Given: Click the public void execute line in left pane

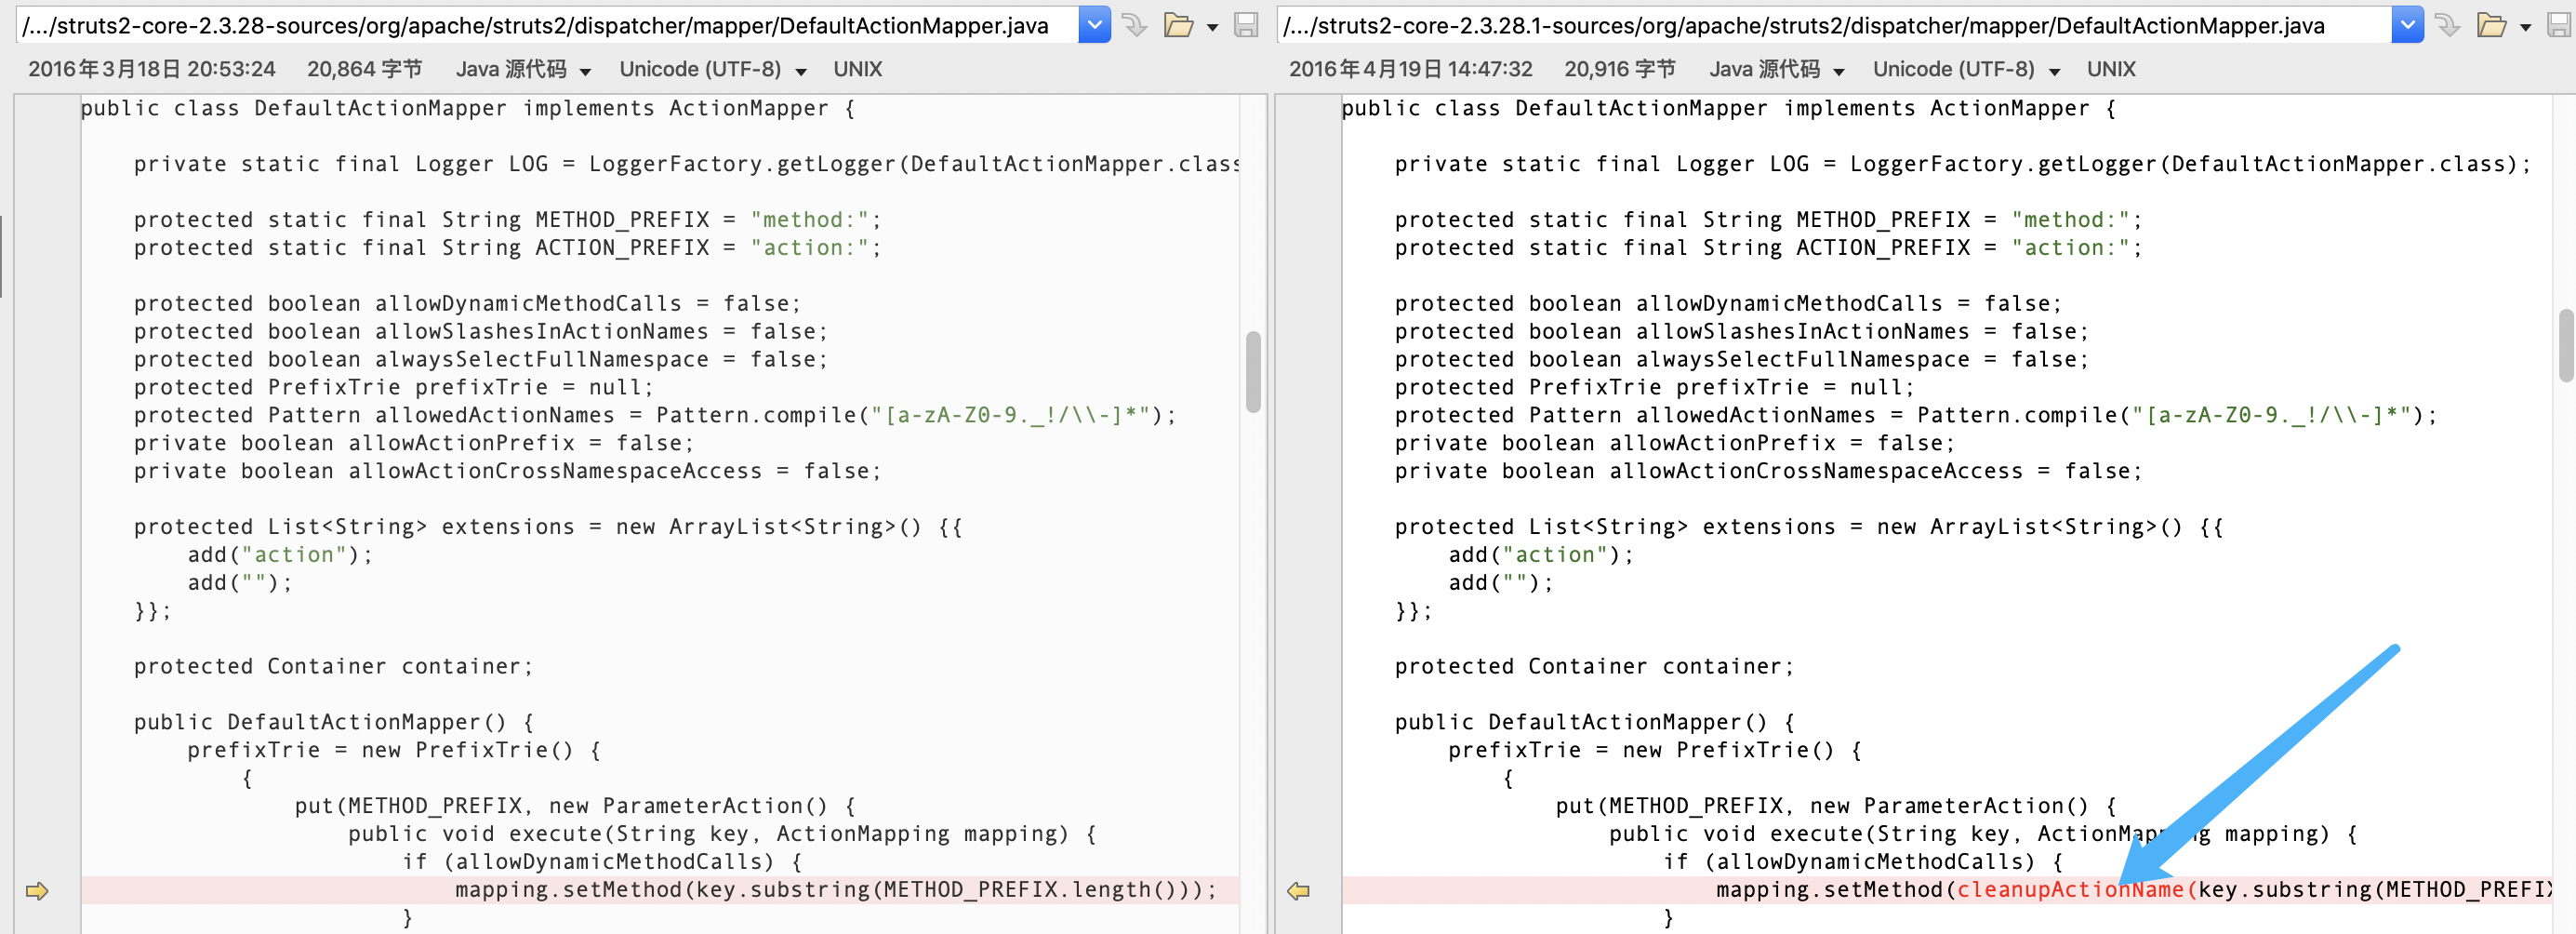Looking at the screenshot, I should (722, 835).
